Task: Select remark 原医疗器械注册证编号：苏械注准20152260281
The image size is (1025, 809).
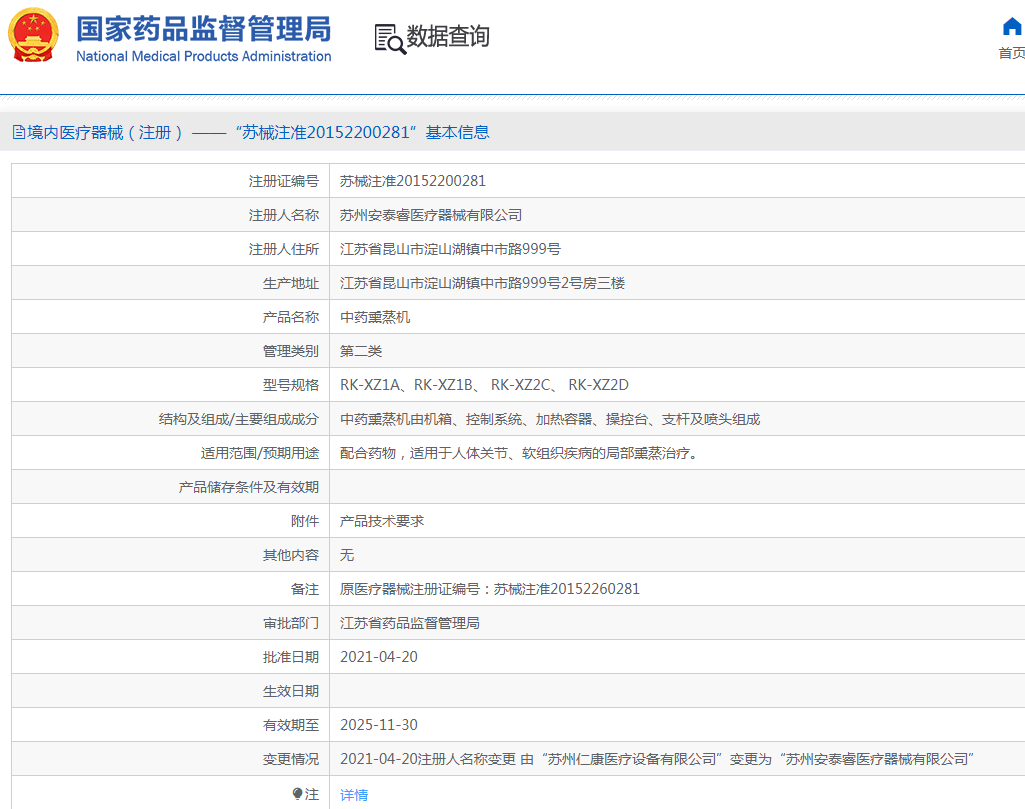Action: click(x=490, y=589)
